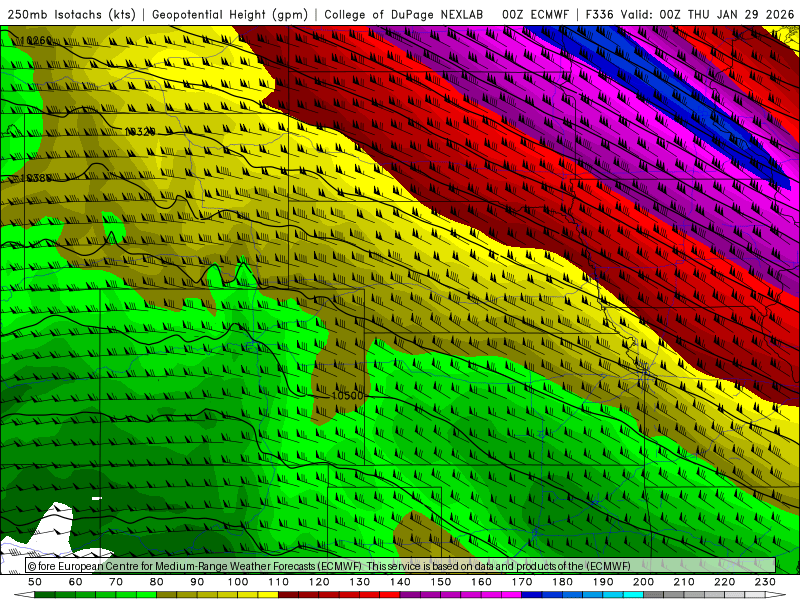Click the 80 value on the color scale
The width and height of the screenshot is (800, 600).
[x=157, y=582]
